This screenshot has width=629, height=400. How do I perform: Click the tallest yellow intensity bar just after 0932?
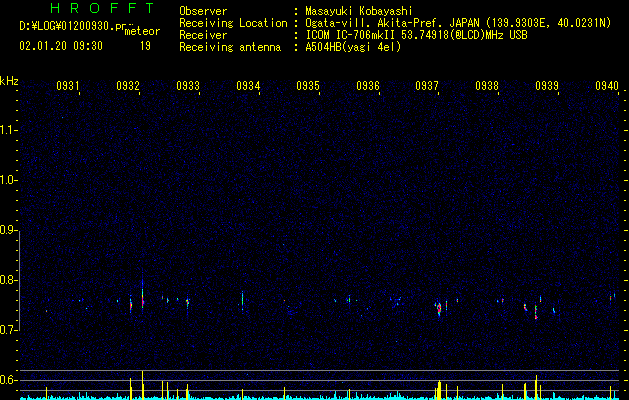tap(142, 385)
